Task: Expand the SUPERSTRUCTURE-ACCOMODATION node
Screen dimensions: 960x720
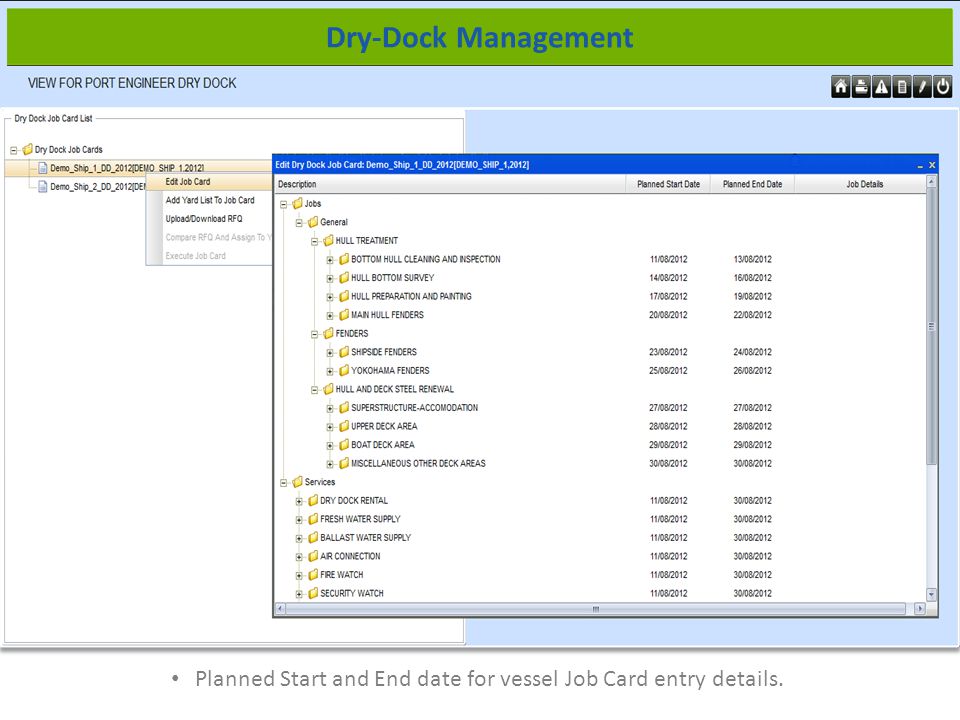Action: [x=330, y=409]
